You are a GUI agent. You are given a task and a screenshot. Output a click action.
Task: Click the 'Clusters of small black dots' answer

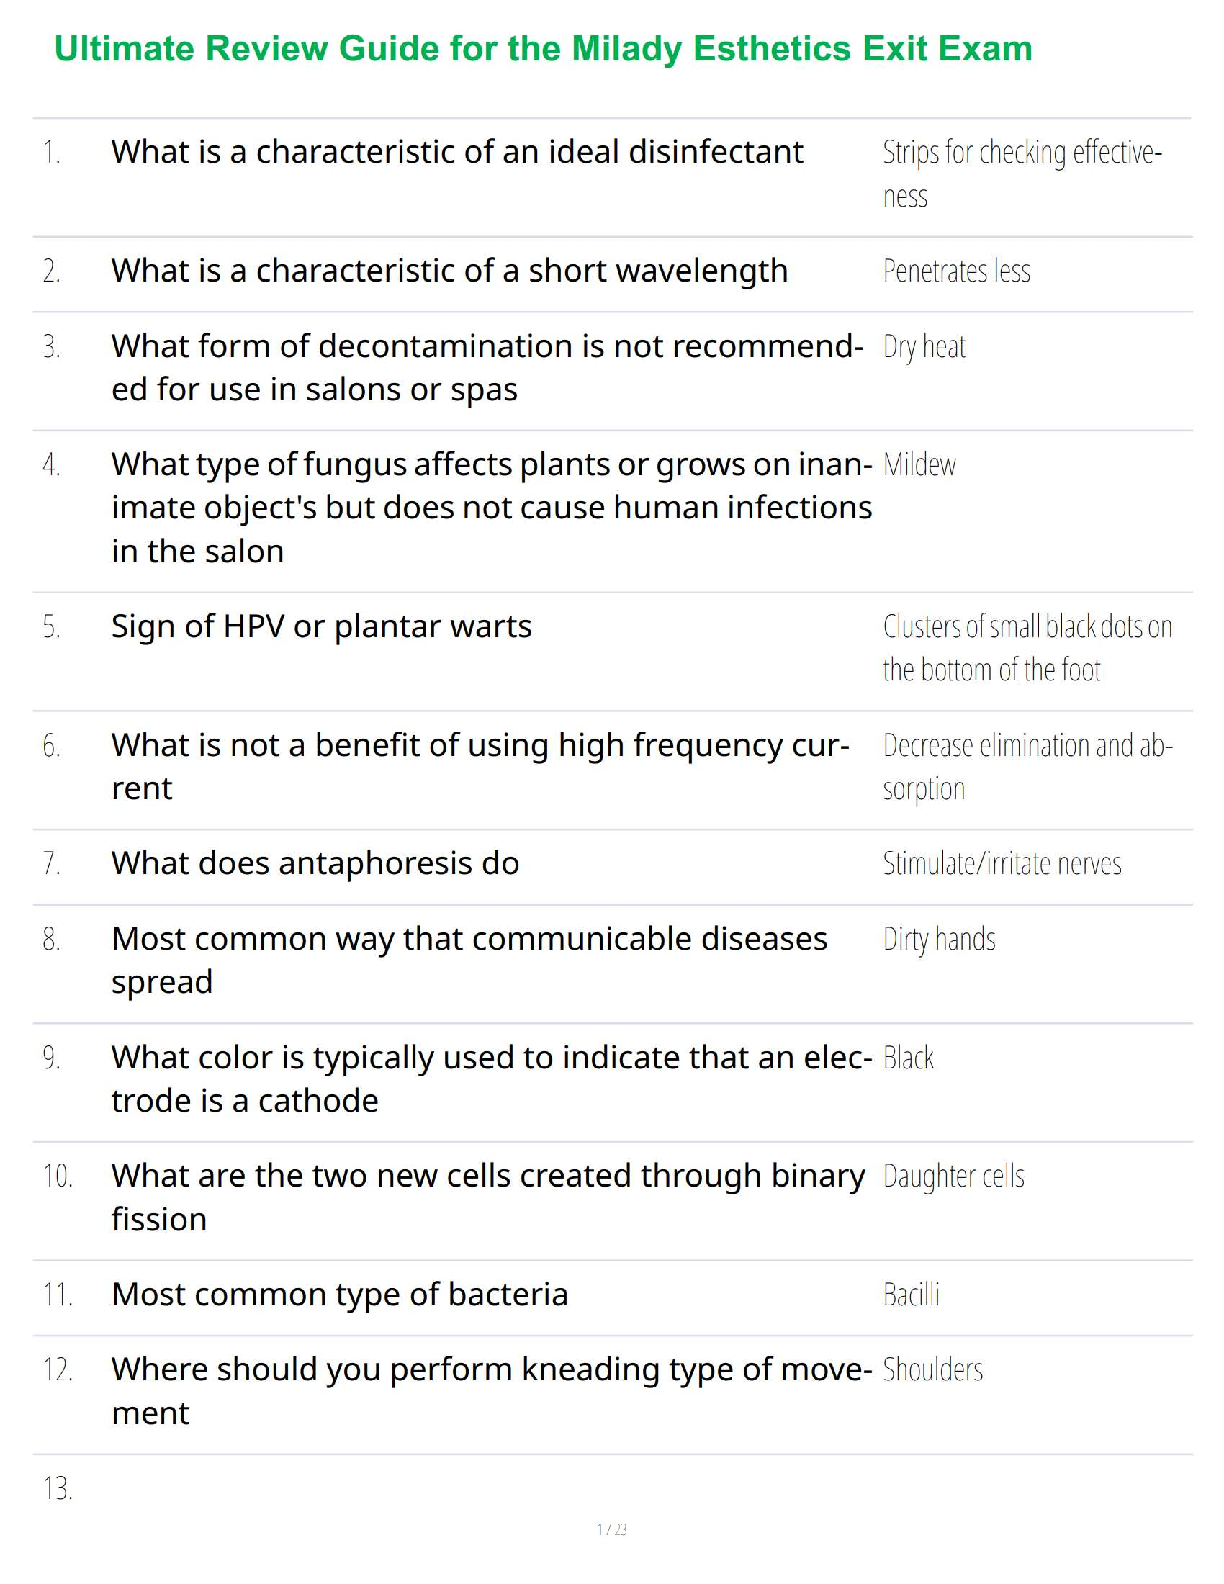click(x=1026, y=648)
